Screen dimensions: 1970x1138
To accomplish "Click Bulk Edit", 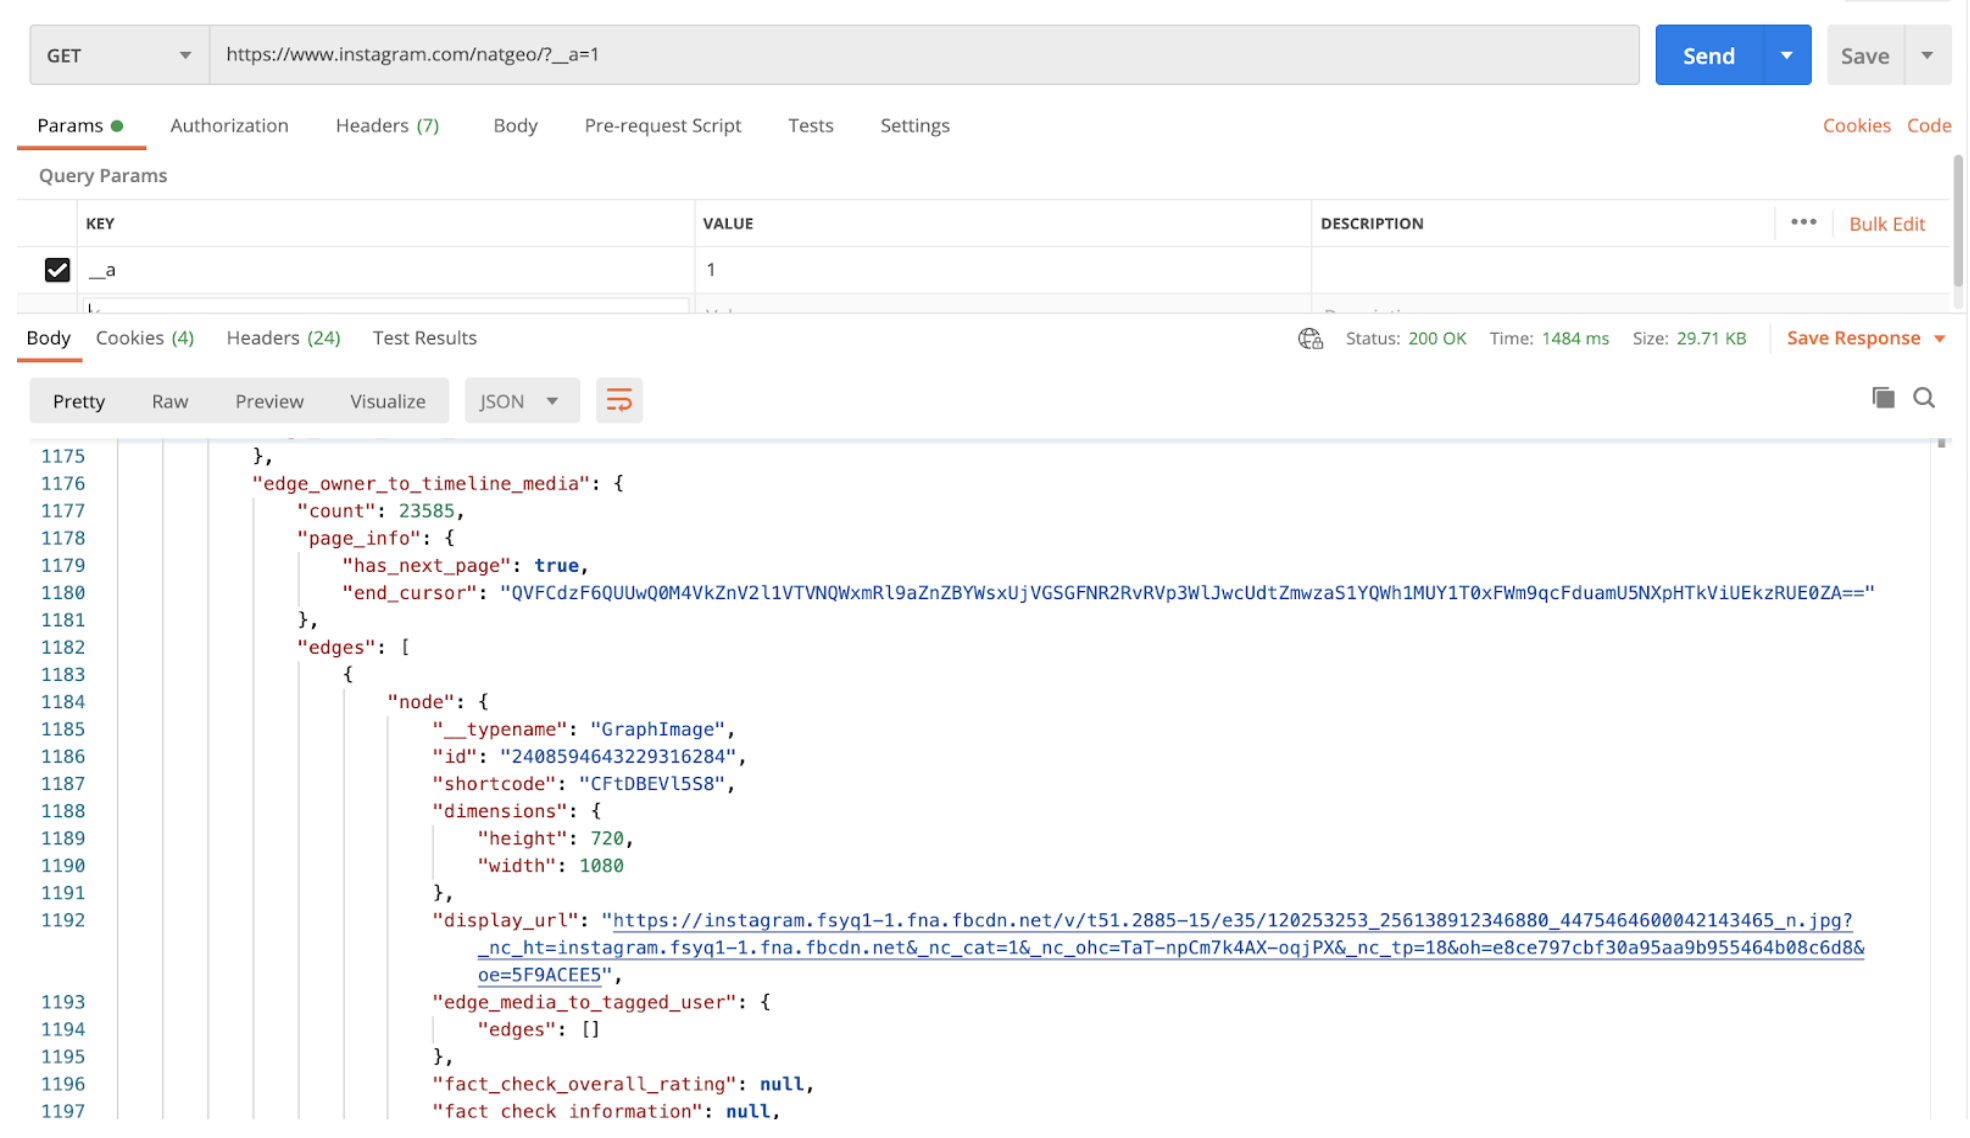I will point(1886,224).
